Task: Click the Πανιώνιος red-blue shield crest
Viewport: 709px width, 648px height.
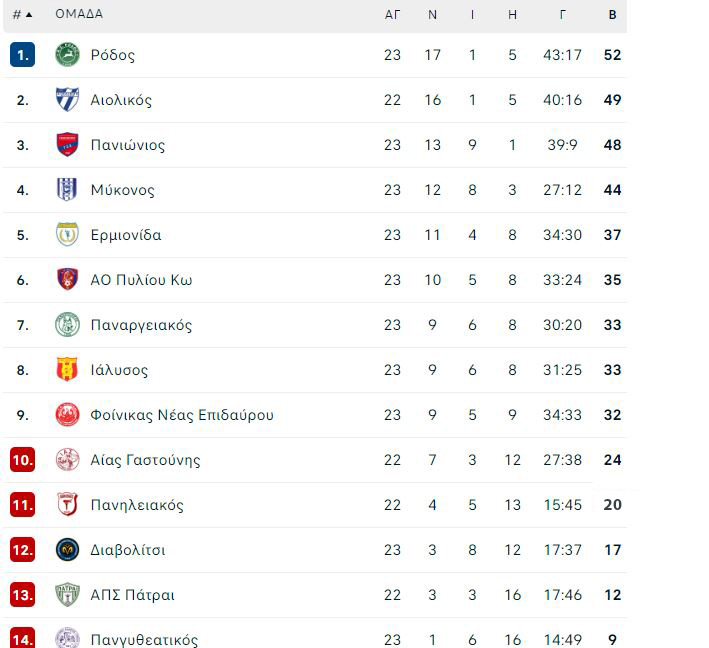Action: [x=67, y=145]
